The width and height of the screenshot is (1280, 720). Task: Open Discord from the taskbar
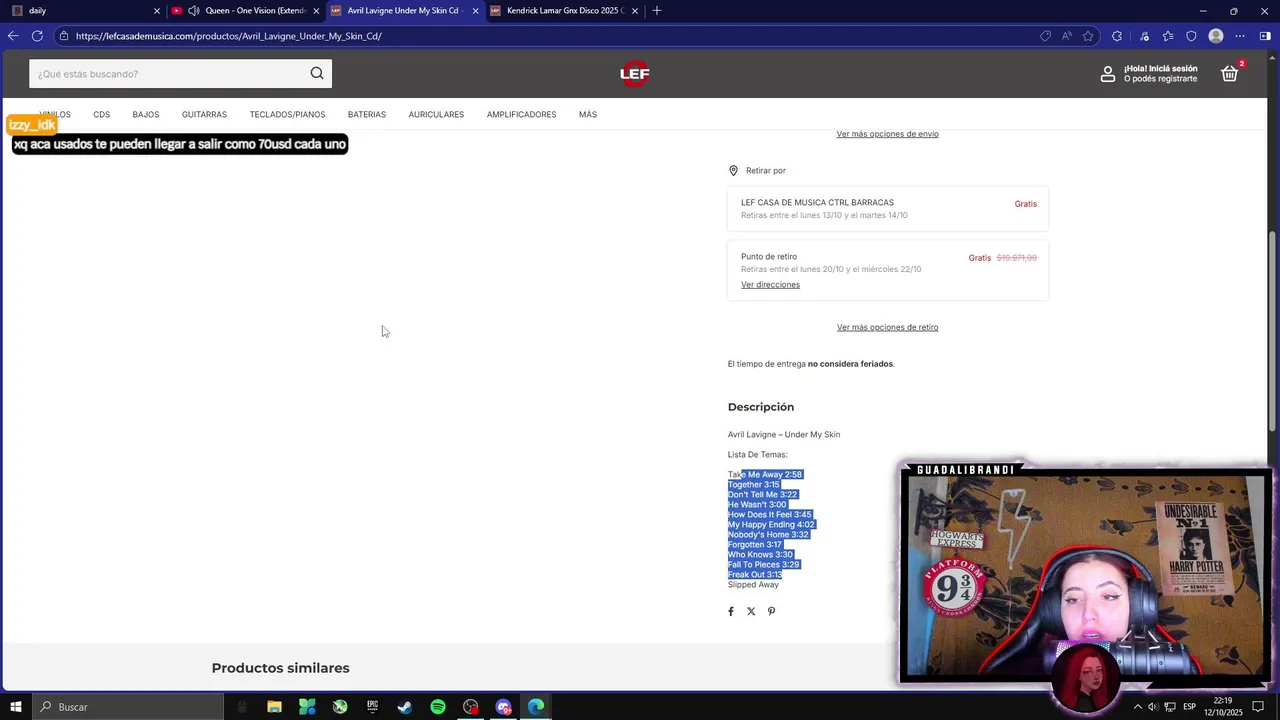click(503, 707)
